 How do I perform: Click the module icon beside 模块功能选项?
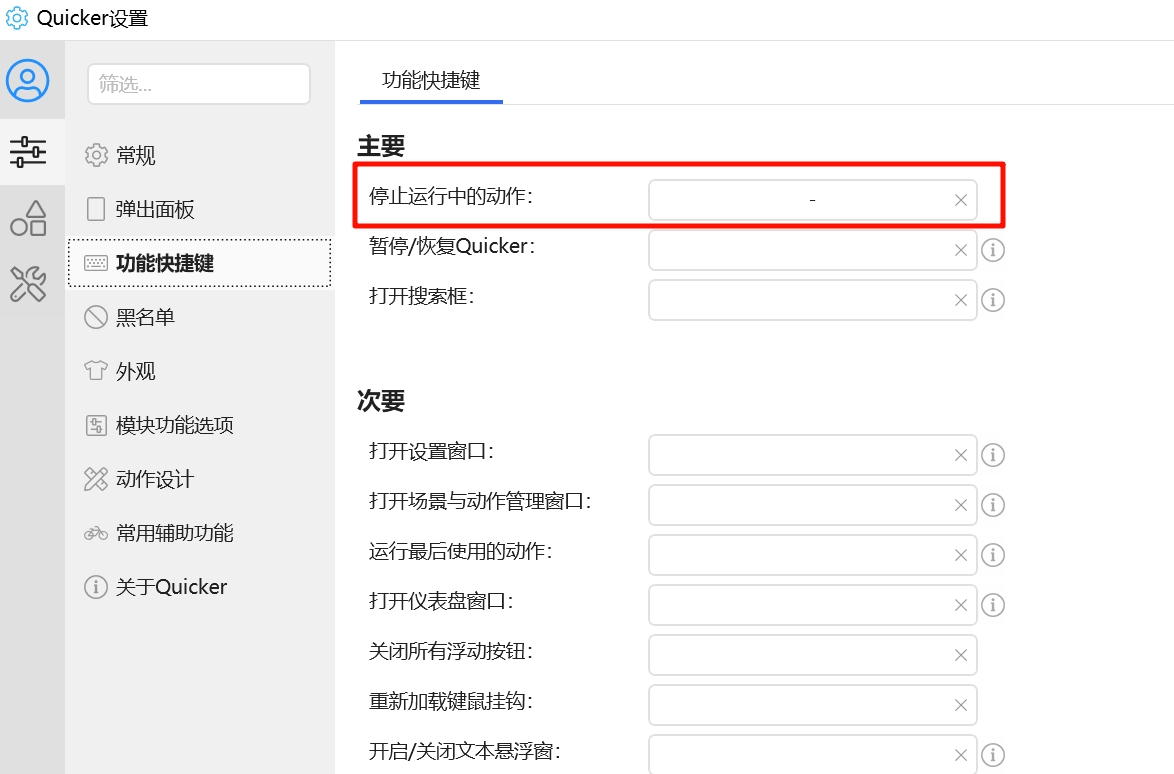[96, 425]
